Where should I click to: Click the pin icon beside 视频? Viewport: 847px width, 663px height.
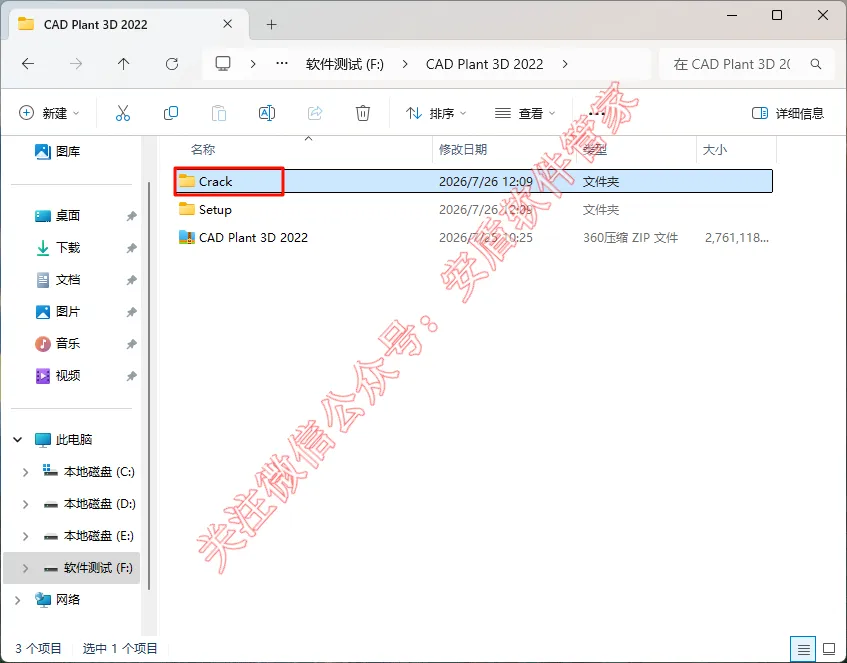click(x=131, y=376)
